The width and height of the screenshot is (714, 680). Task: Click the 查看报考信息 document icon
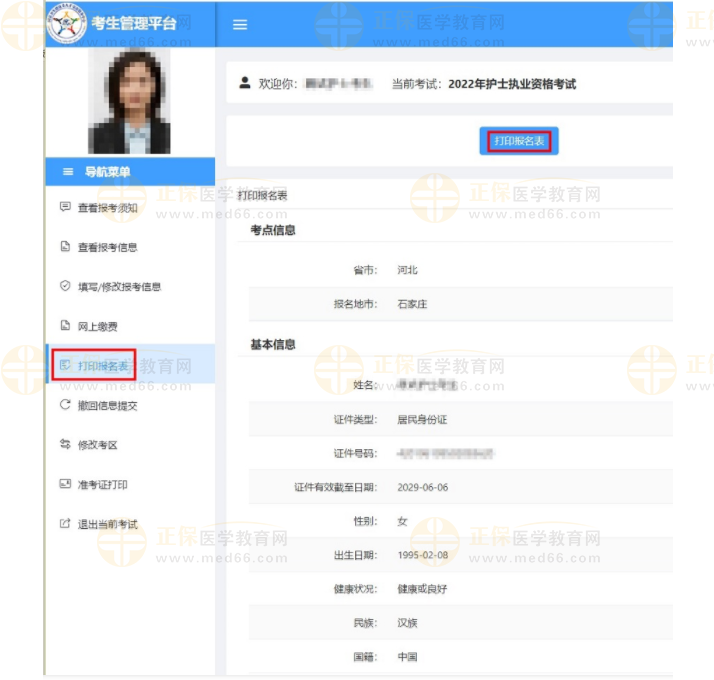click(x=66, y=247)
